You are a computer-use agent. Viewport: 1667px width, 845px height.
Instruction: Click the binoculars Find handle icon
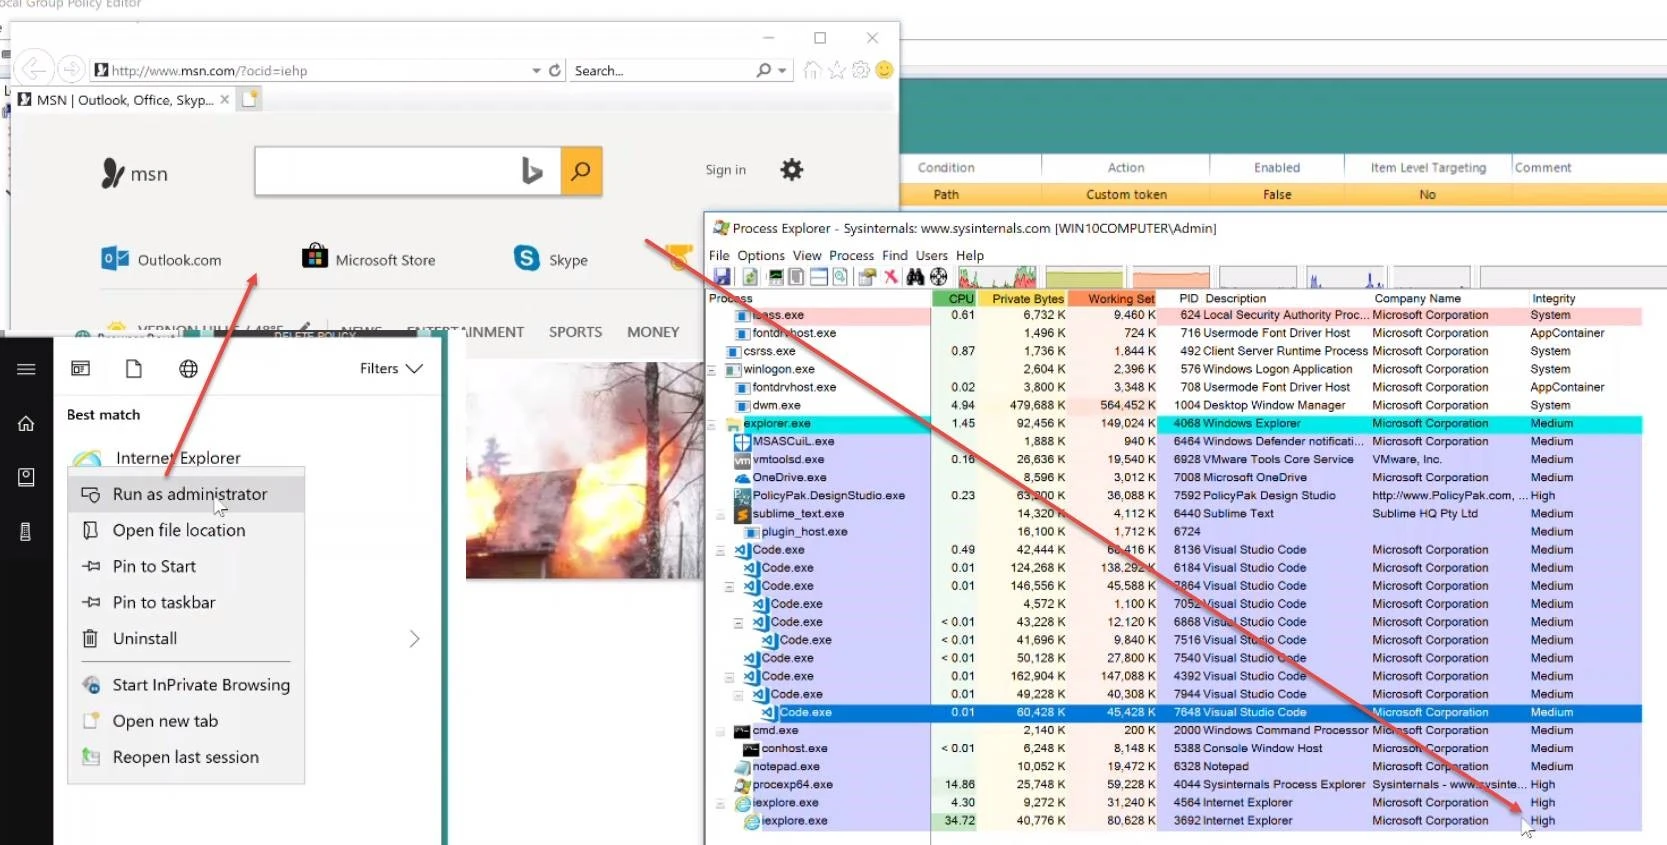pos(915,277)
